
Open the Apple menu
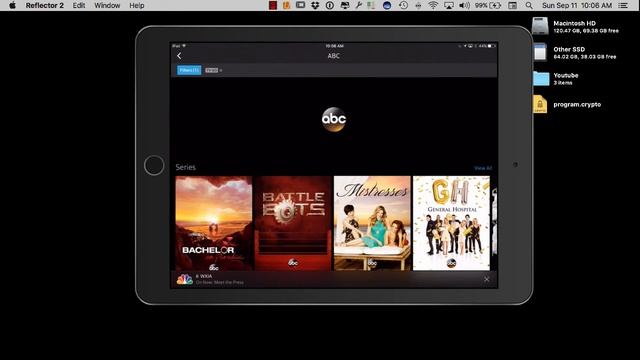click(x=12, y=5)
